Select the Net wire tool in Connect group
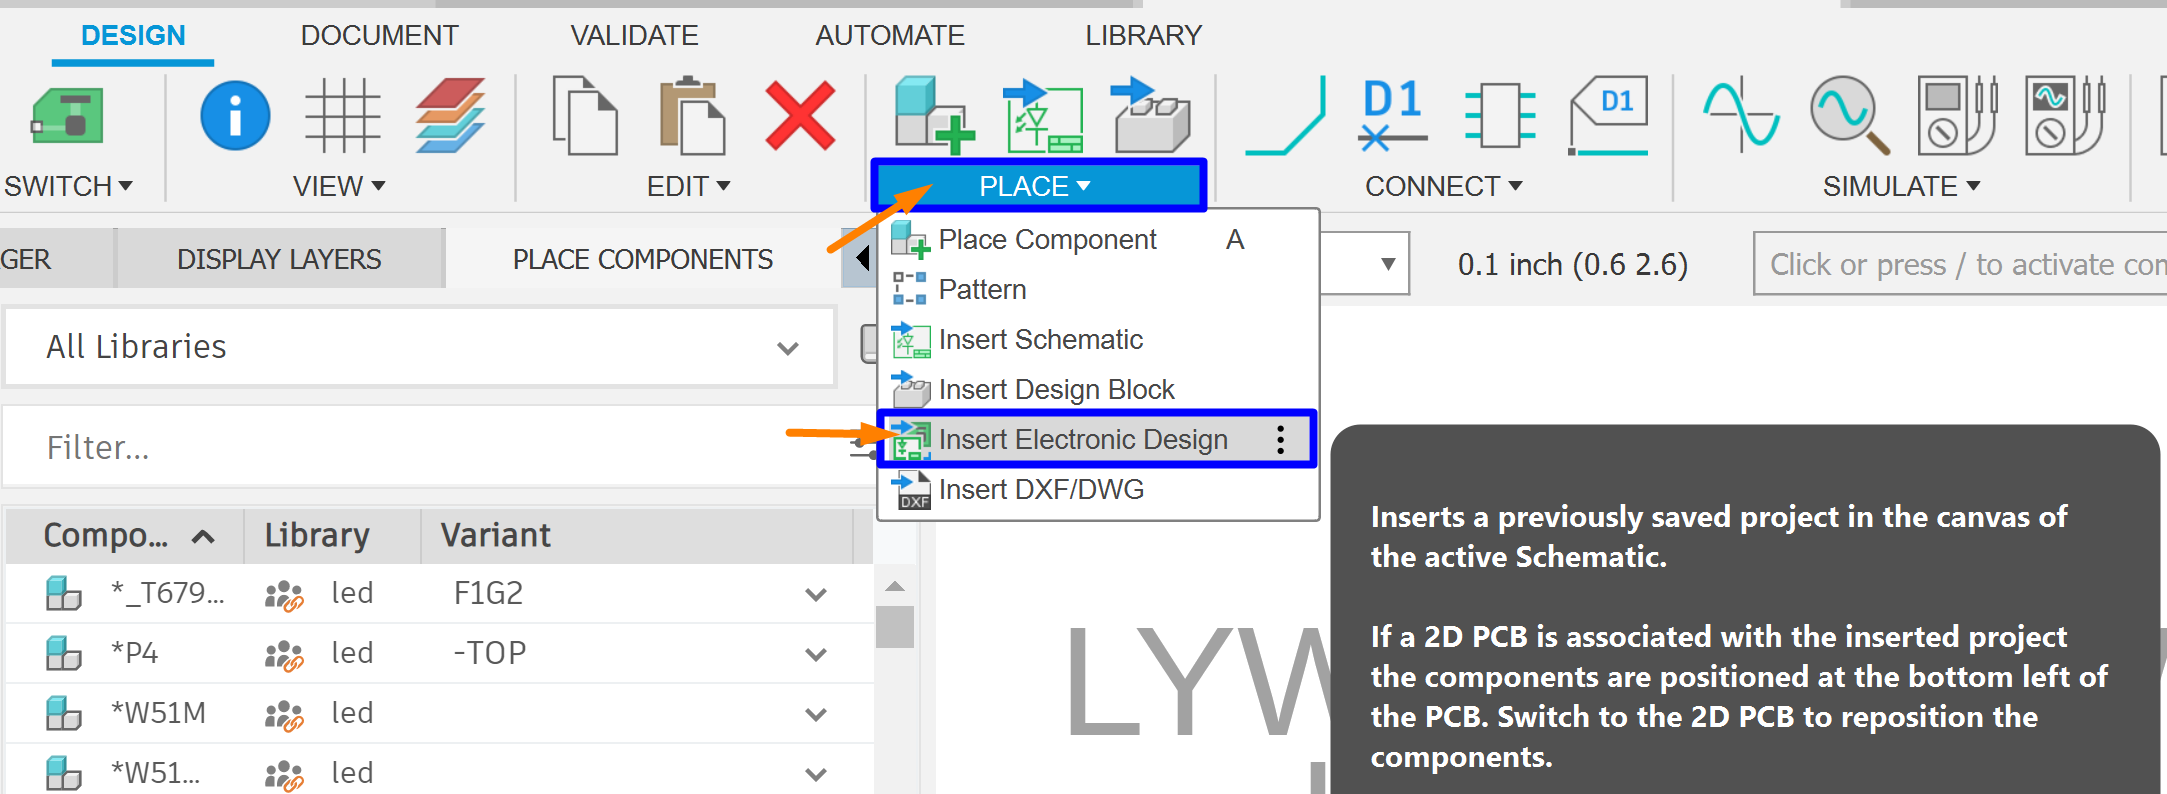Image resolution: width=2167 pixels, height=794 pixels. click(1285, 115)
